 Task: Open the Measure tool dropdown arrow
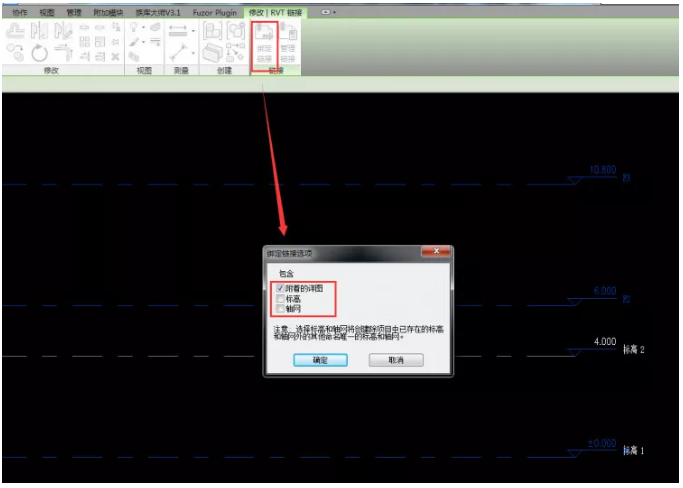click(193, 53)
